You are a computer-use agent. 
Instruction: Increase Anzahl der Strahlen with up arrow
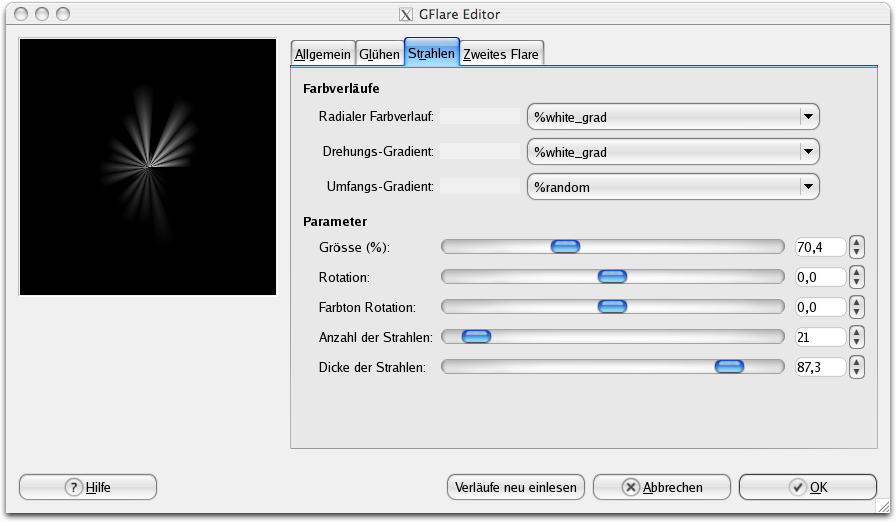click(857, 332)
